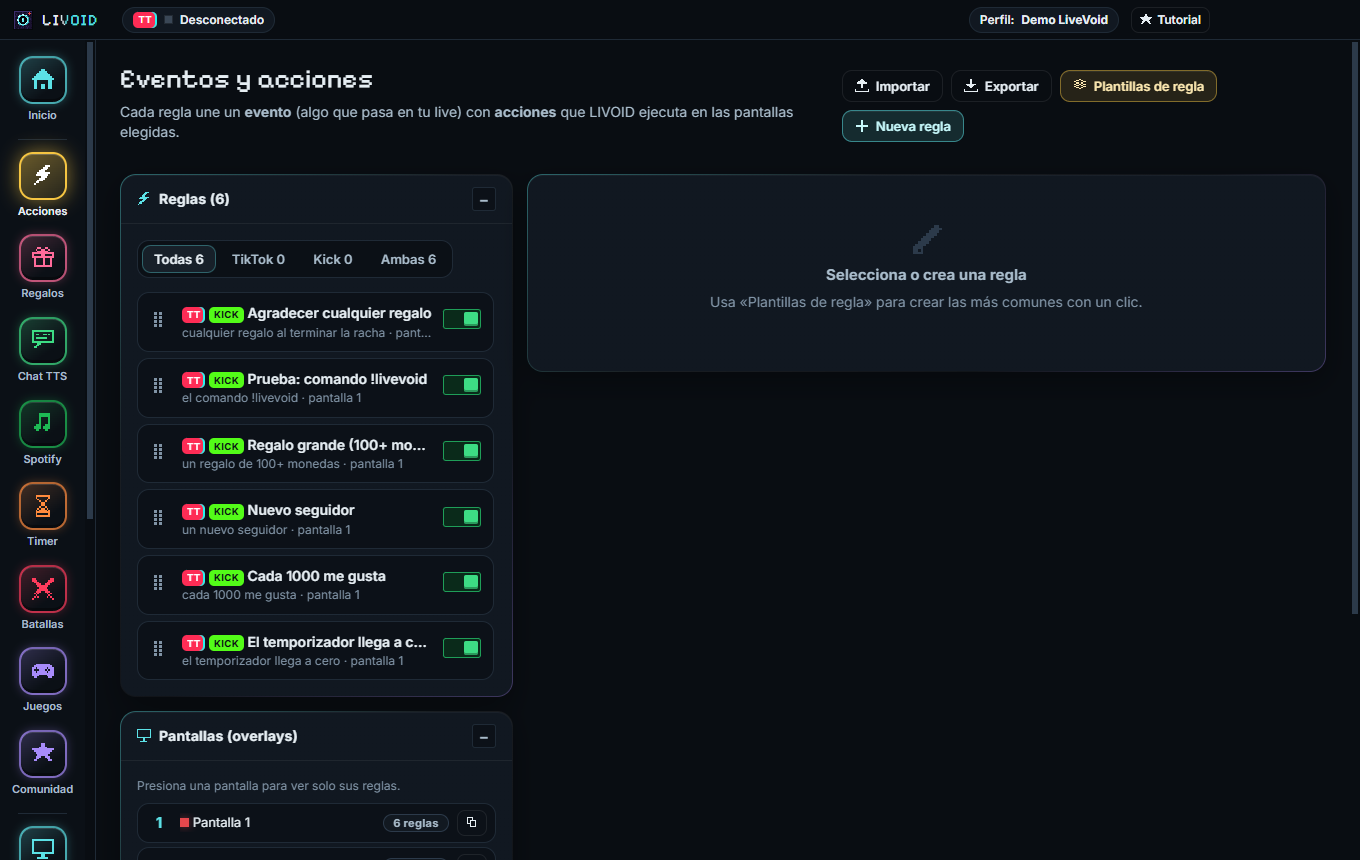Click the Desconectado connection status pill

198,20
